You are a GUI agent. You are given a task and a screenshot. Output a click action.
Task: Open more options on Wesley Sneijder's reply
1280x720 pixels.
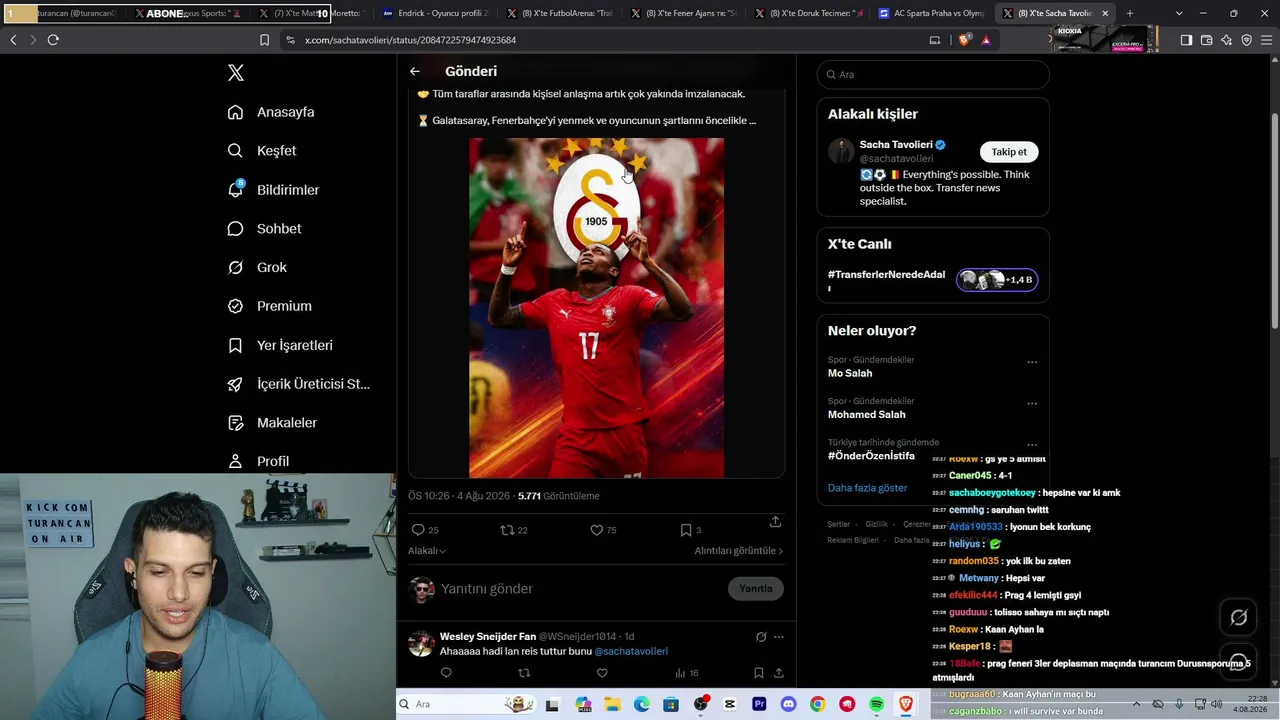pyautogui.click(x=779, y=637)
